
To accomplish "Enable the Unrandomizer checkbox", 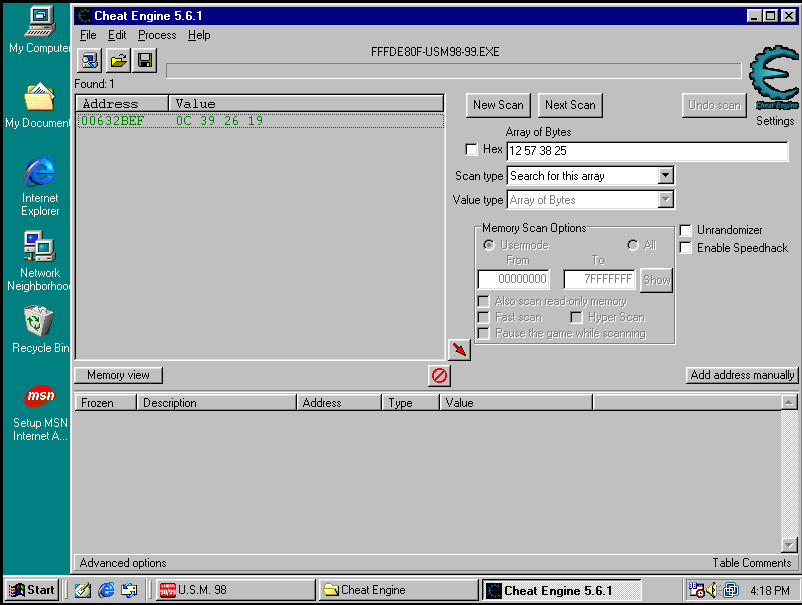I will tap(685, 230).
